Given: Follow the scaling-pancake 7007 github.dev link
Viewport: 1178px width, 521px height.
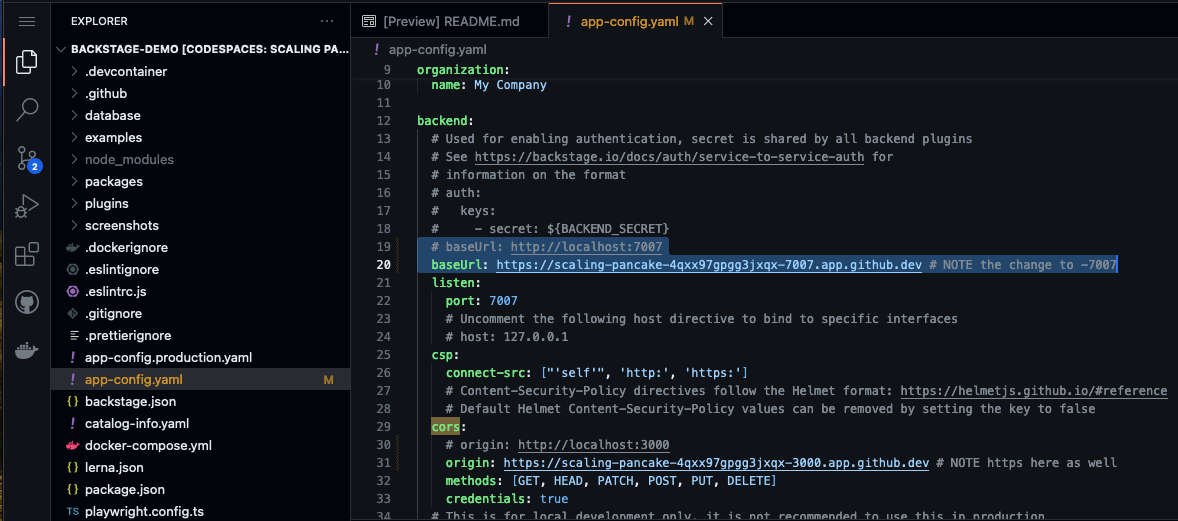Looking at the screenshot, I should click(x=708, y=265).
